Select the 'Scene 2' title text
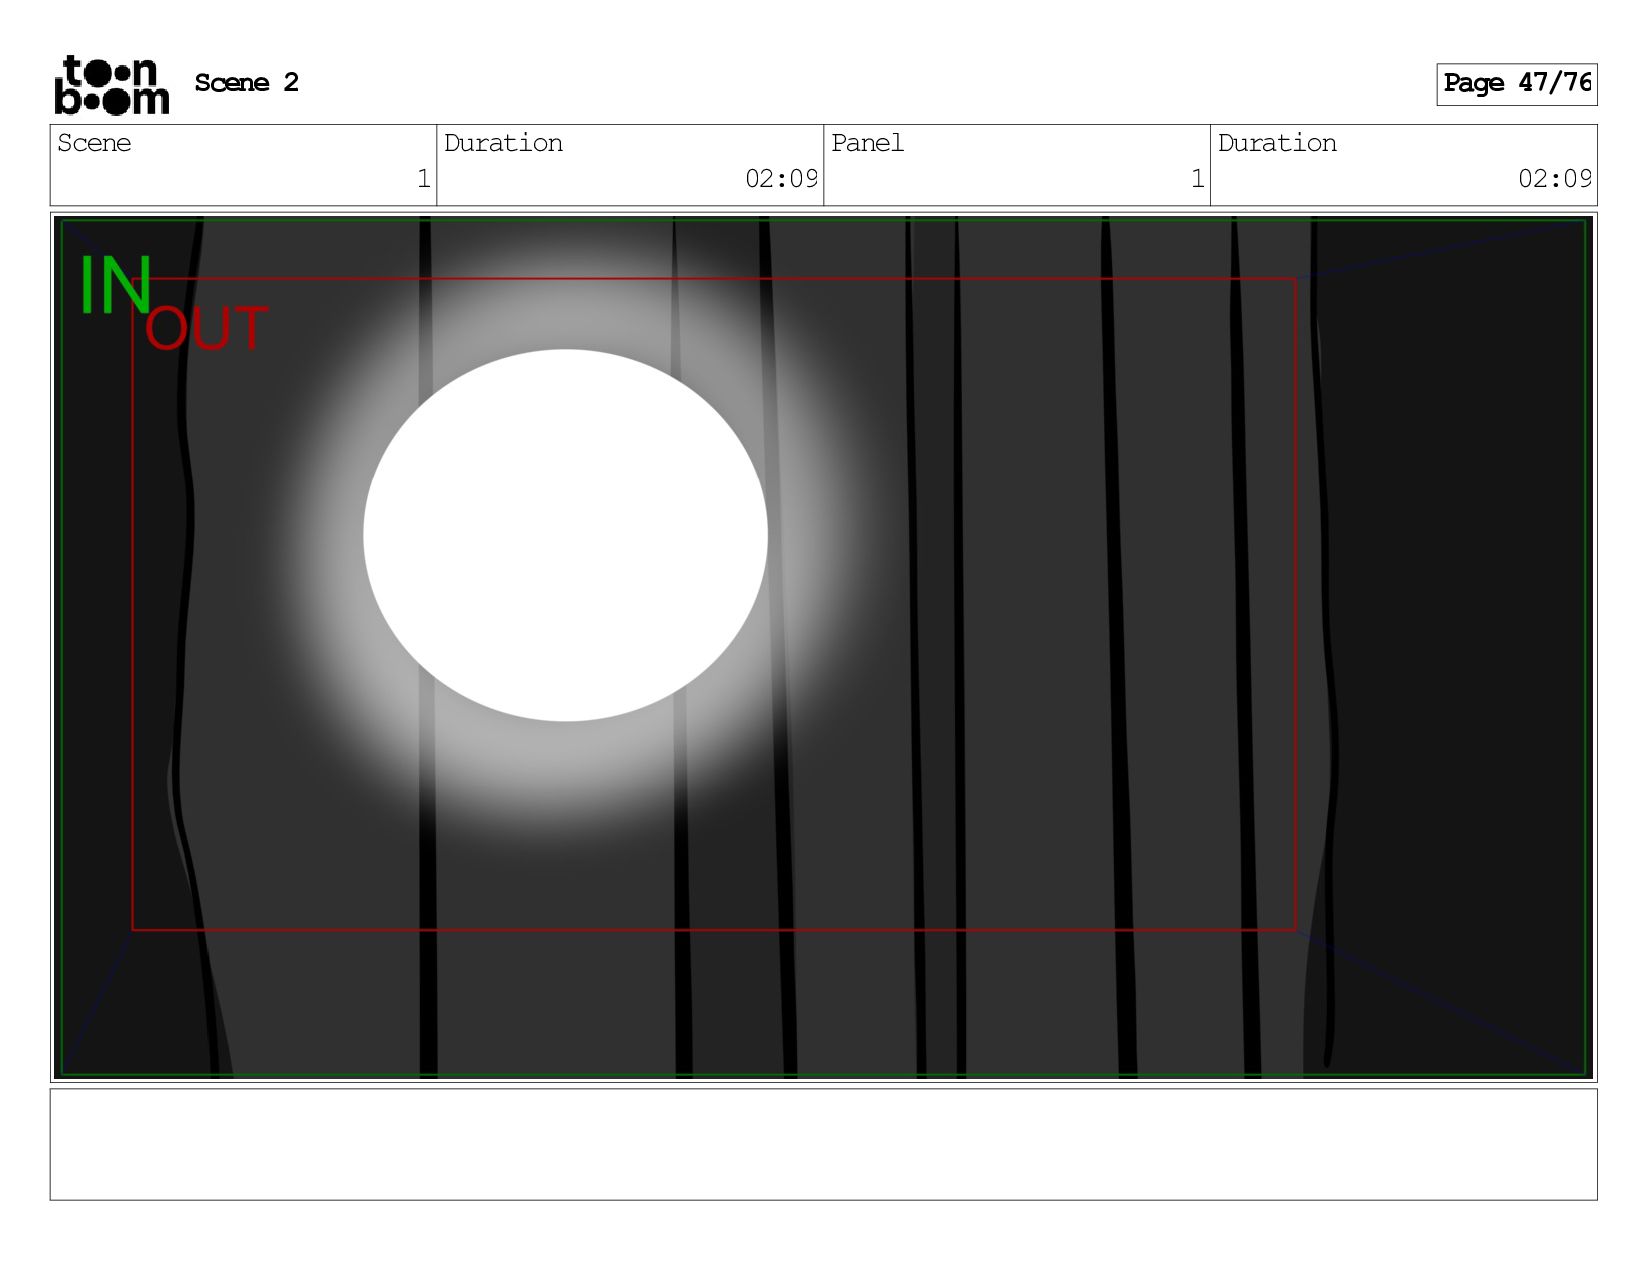Image resolution: width=1650 pixels, height=1275 pixels. click(x=246, y=83)
